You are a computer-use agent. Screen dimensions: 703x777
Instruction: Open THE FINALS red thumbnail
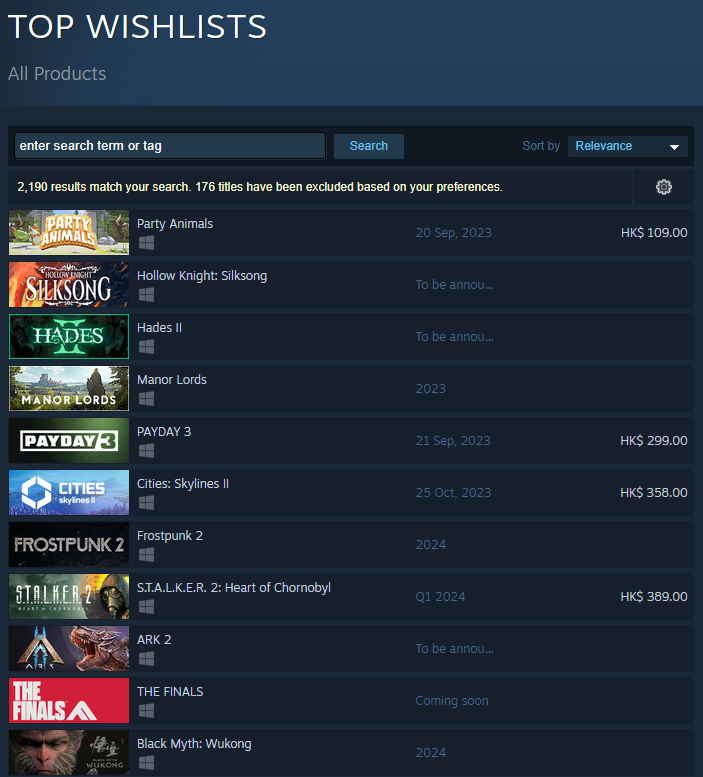(69, 700)
